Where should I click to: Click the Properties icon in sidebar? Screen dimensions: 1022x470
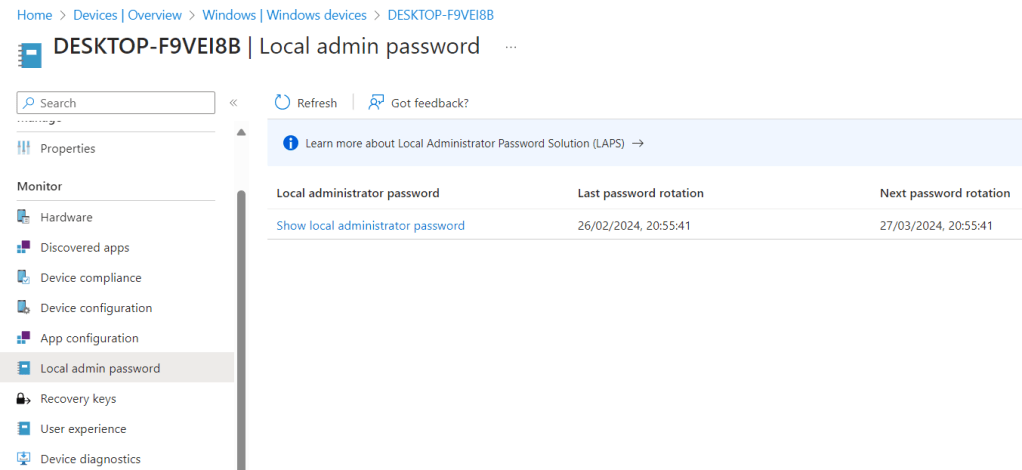point(24,148)
